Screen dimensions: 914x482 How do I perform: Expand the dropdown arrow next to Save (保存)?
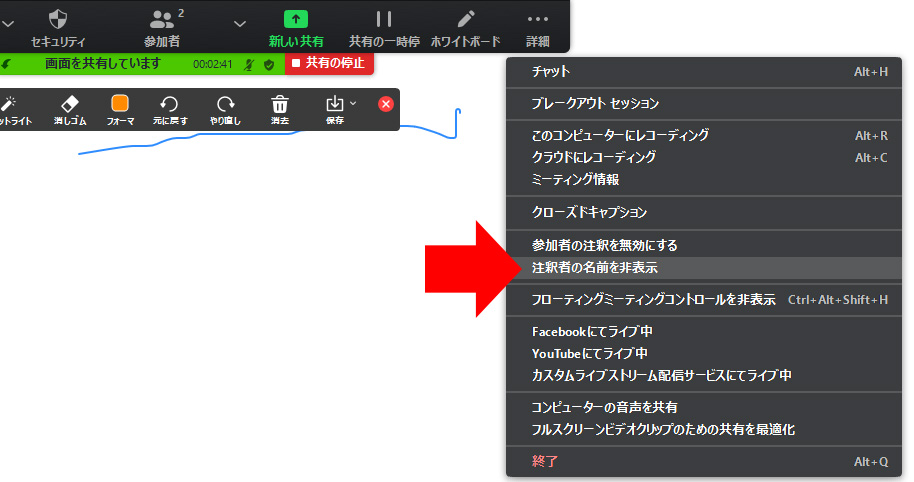coord(353,103)
